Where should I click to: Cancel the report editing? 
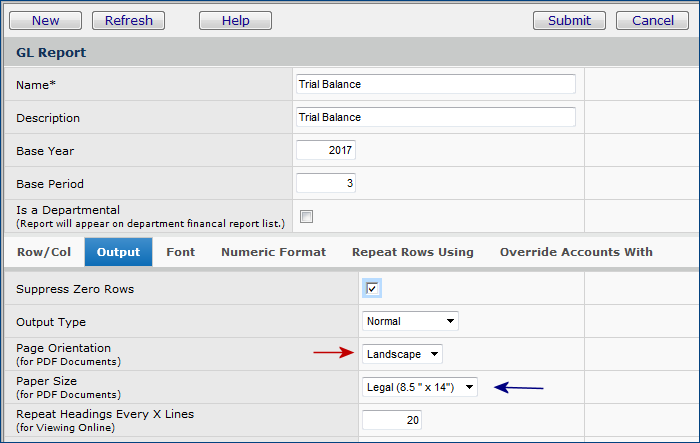point(652,20)
